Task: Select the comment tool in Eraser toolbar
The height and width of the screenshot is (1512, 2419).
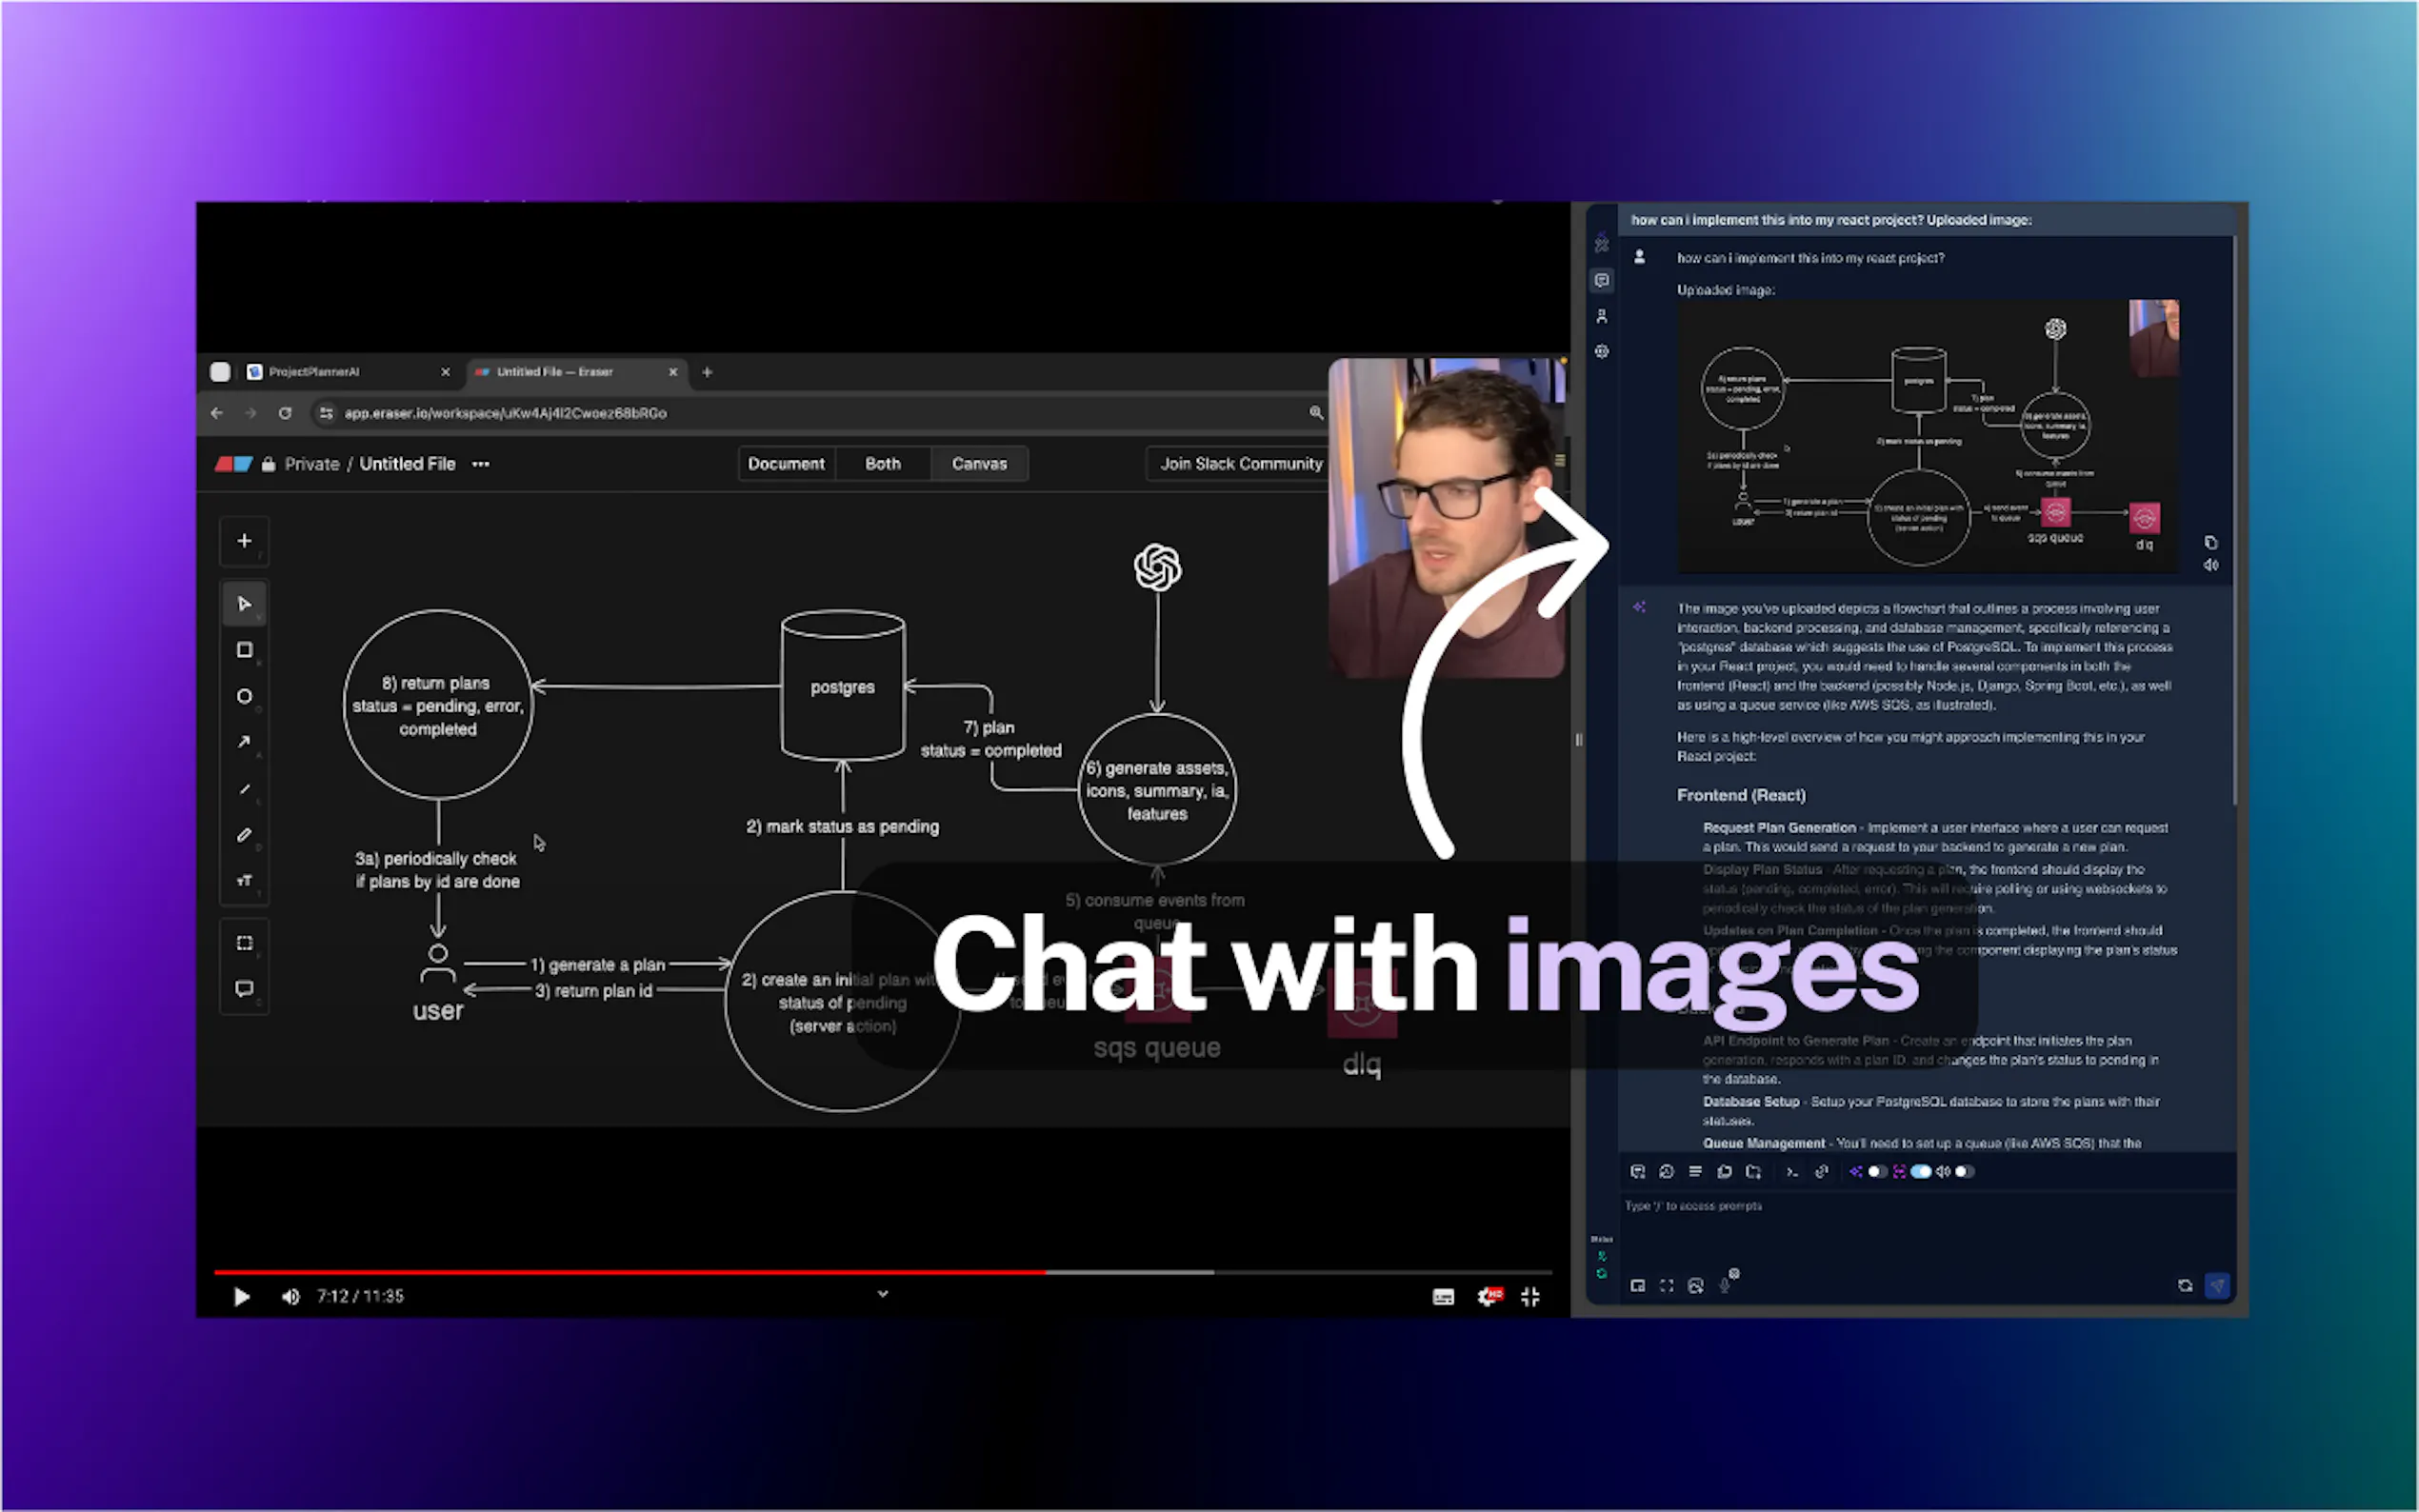Action: coord(244,989)
